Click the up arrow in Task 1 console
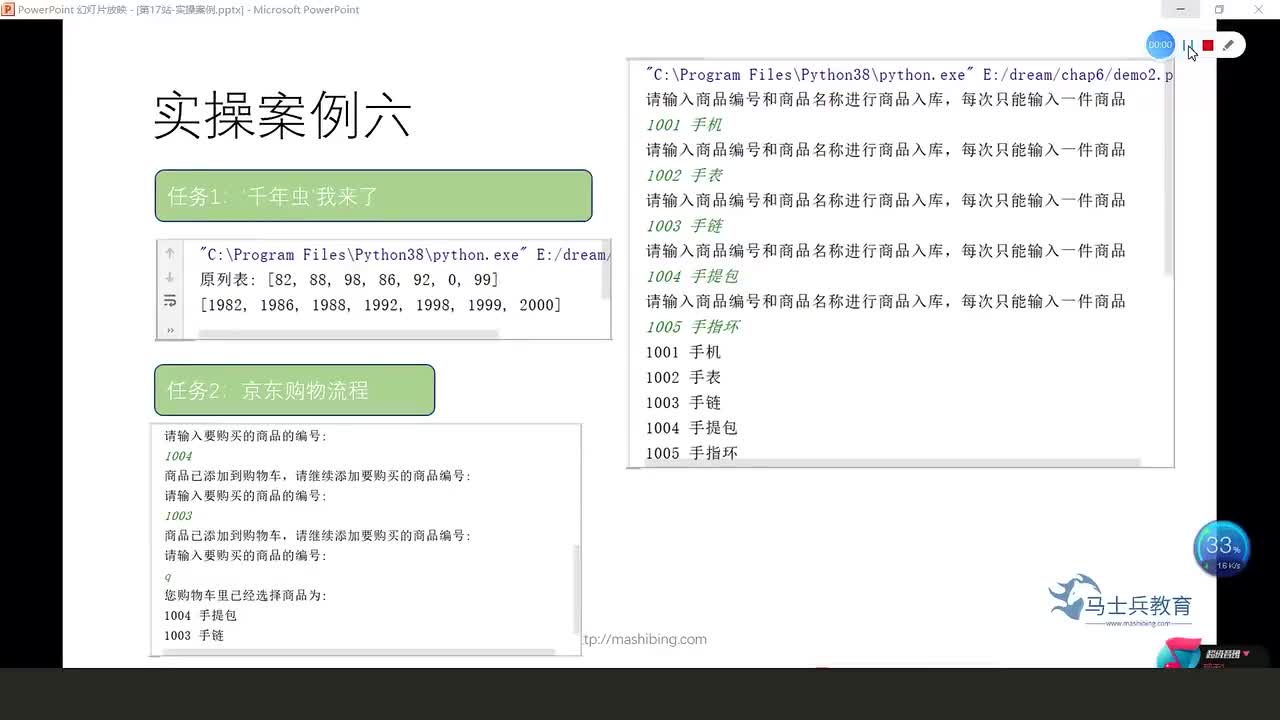Viewport: 1280px width, 720px height. (x=170, y=254)
